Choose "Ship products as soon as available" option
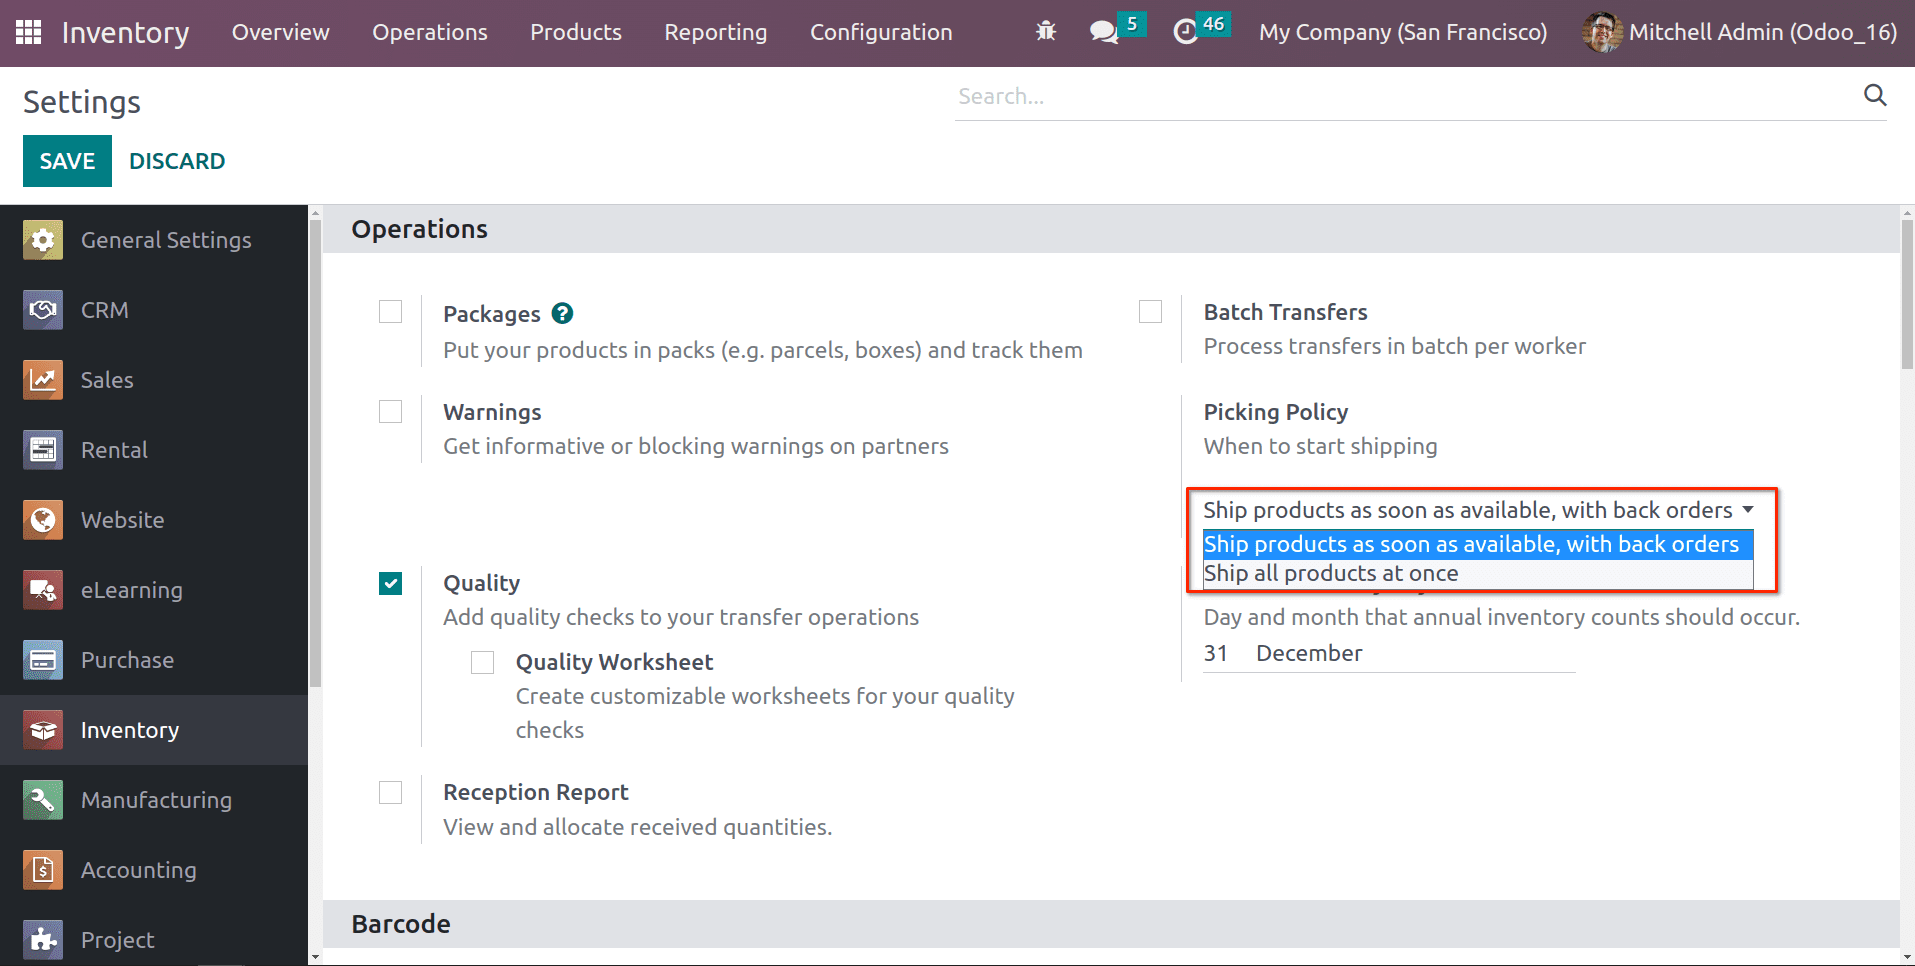The image size is (1915, 966). click(1470, 544)
